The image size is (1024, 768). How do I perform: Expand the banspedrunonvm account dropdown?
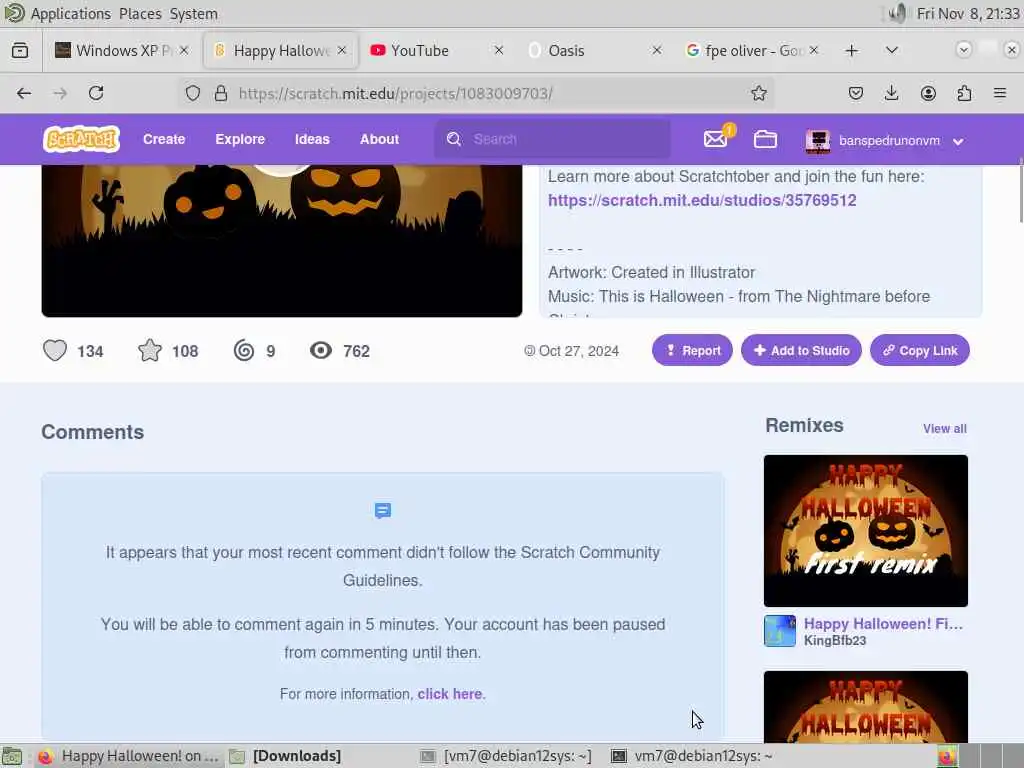coord(958,142)
